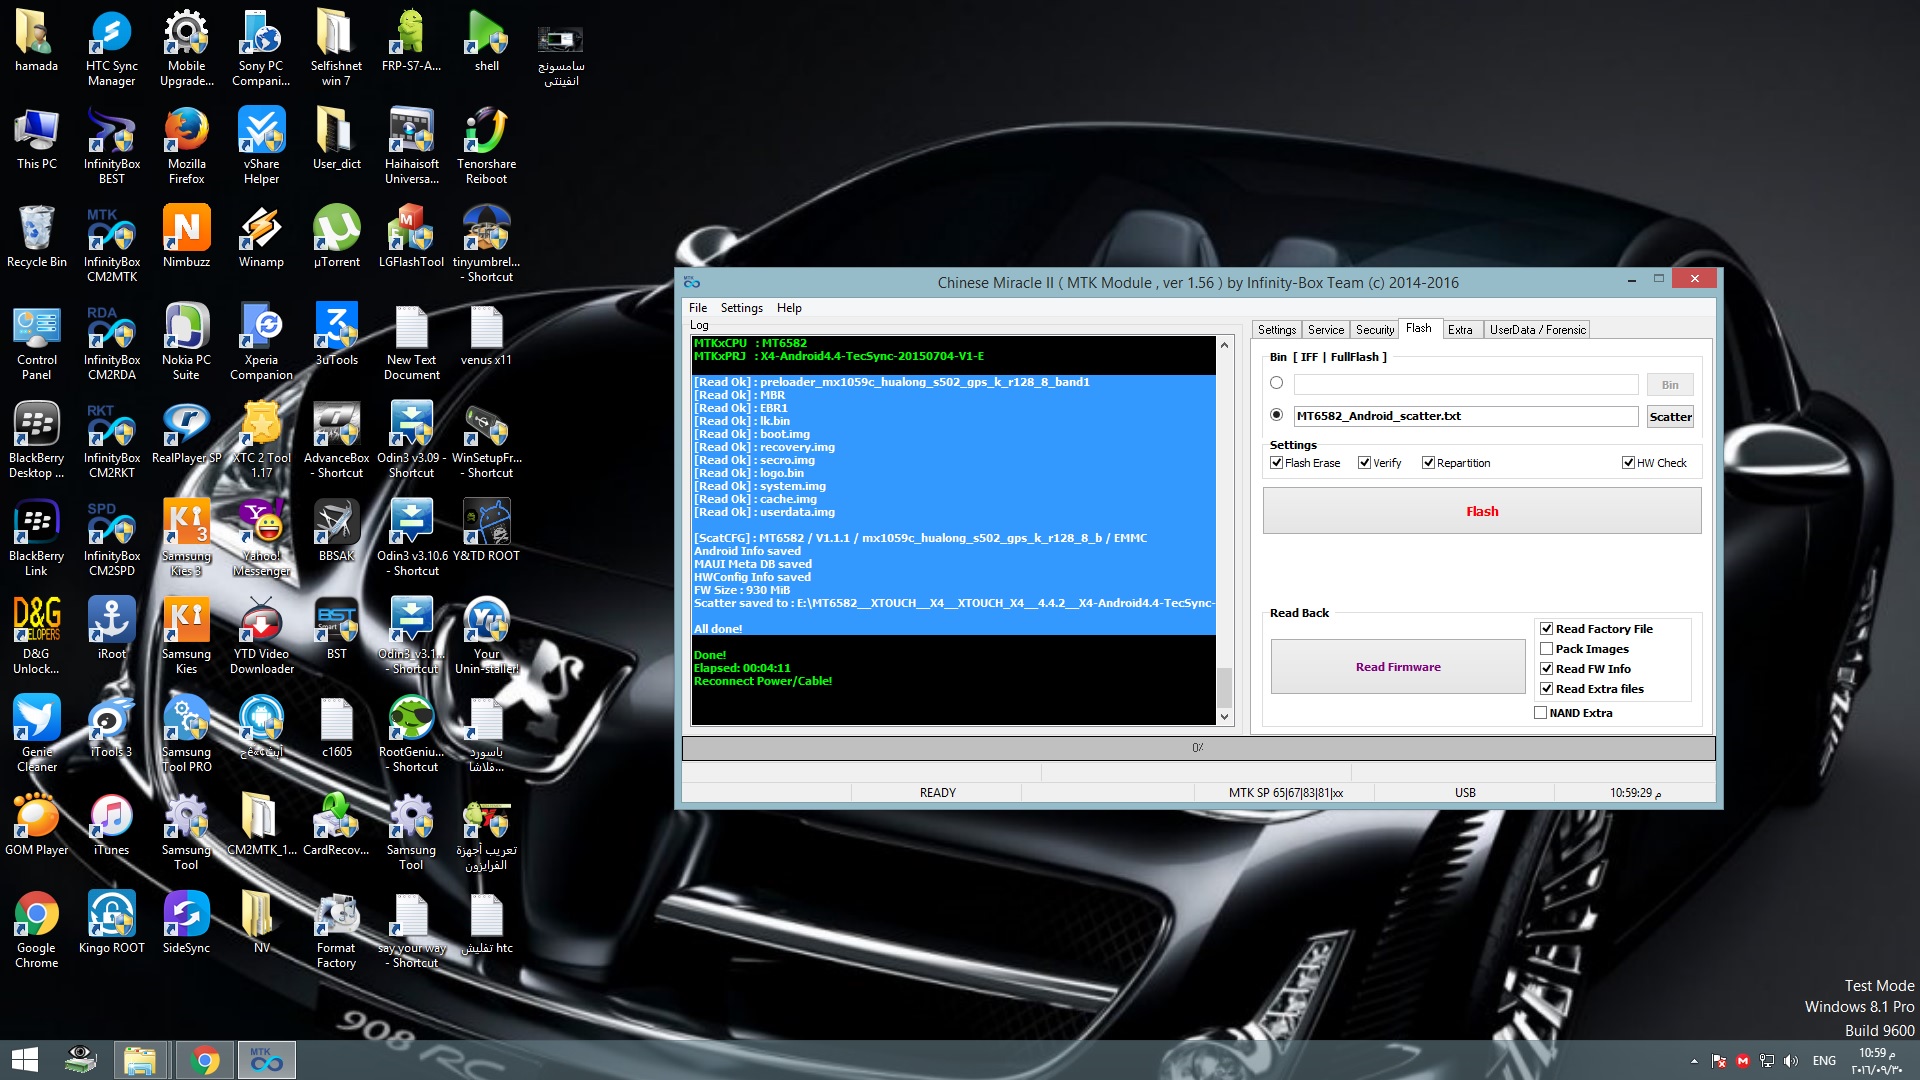Click the Read Firmware button

[x=1398, y=667]
